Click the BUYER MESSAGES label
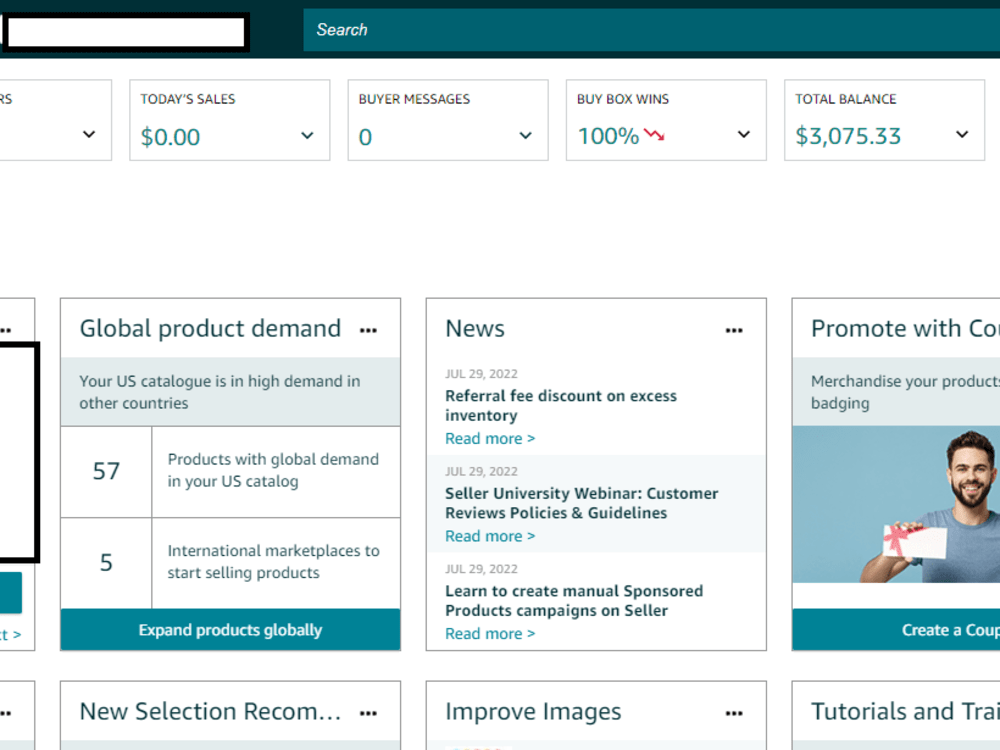Screen dimensions: 1000x750 click(414, 99)
